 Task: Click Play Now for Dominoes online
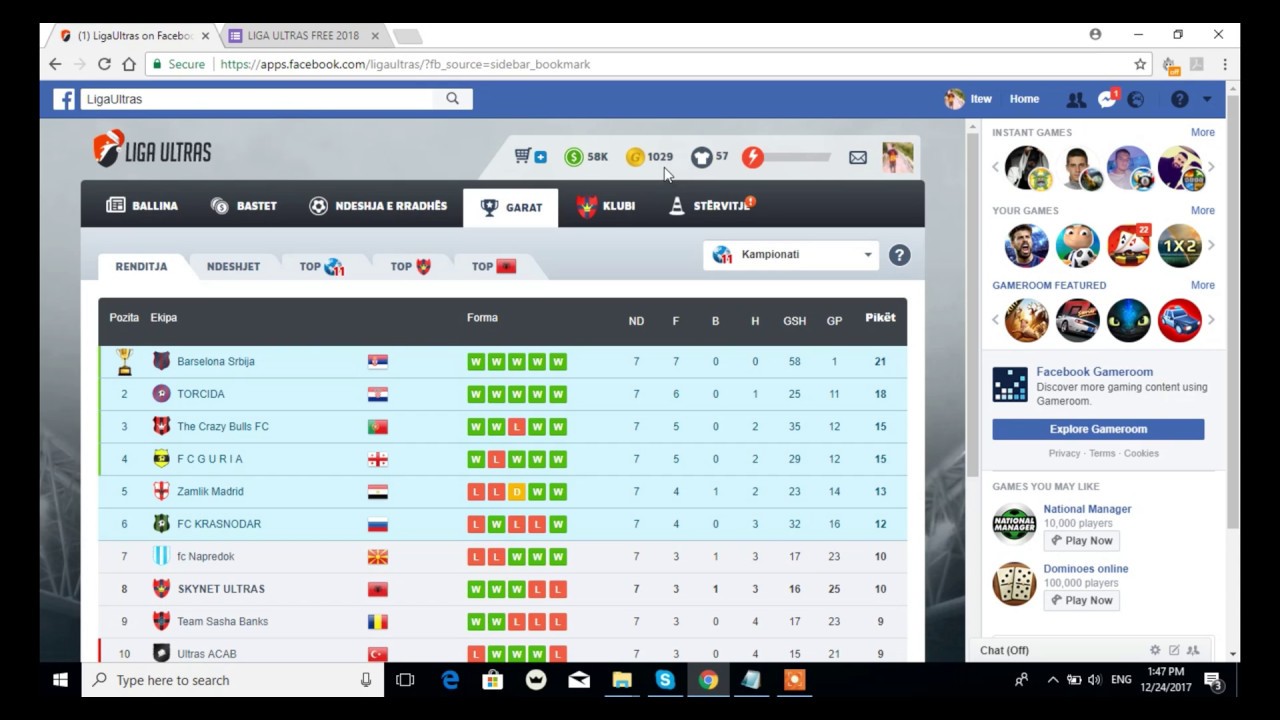tap(1081, 600)
